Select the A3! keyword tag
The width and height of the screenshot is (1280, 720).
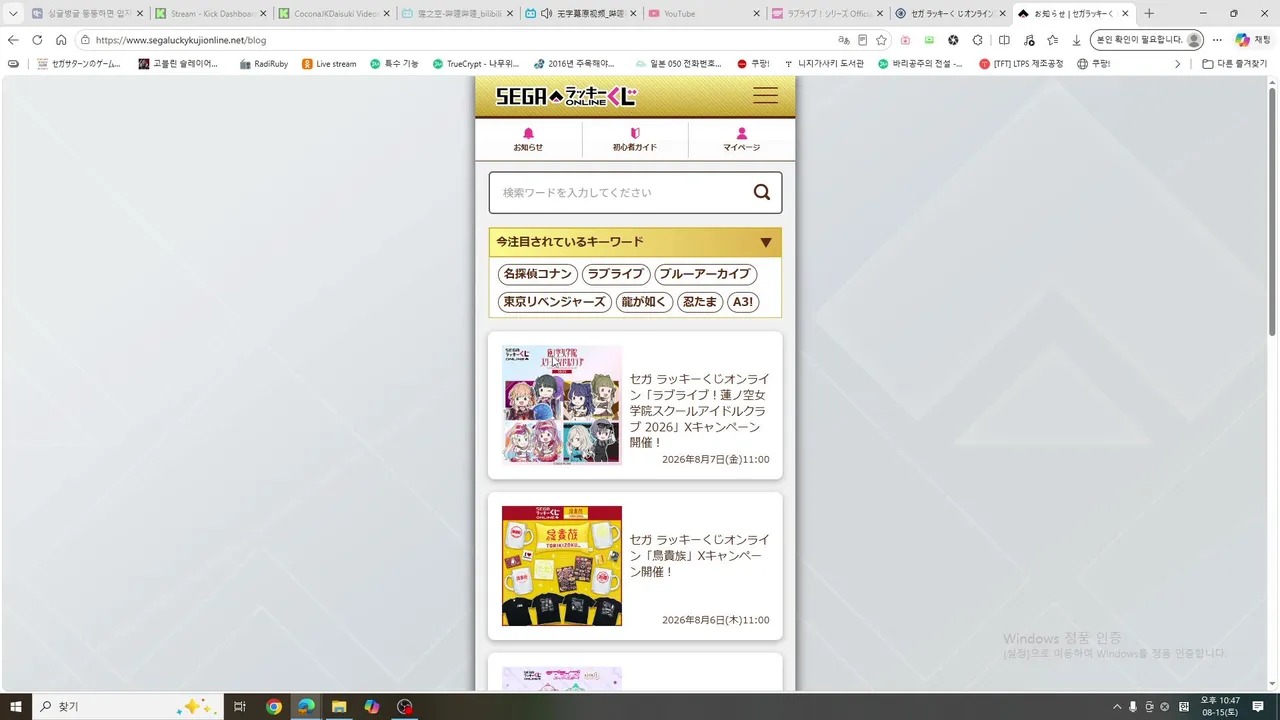point(743,302)
